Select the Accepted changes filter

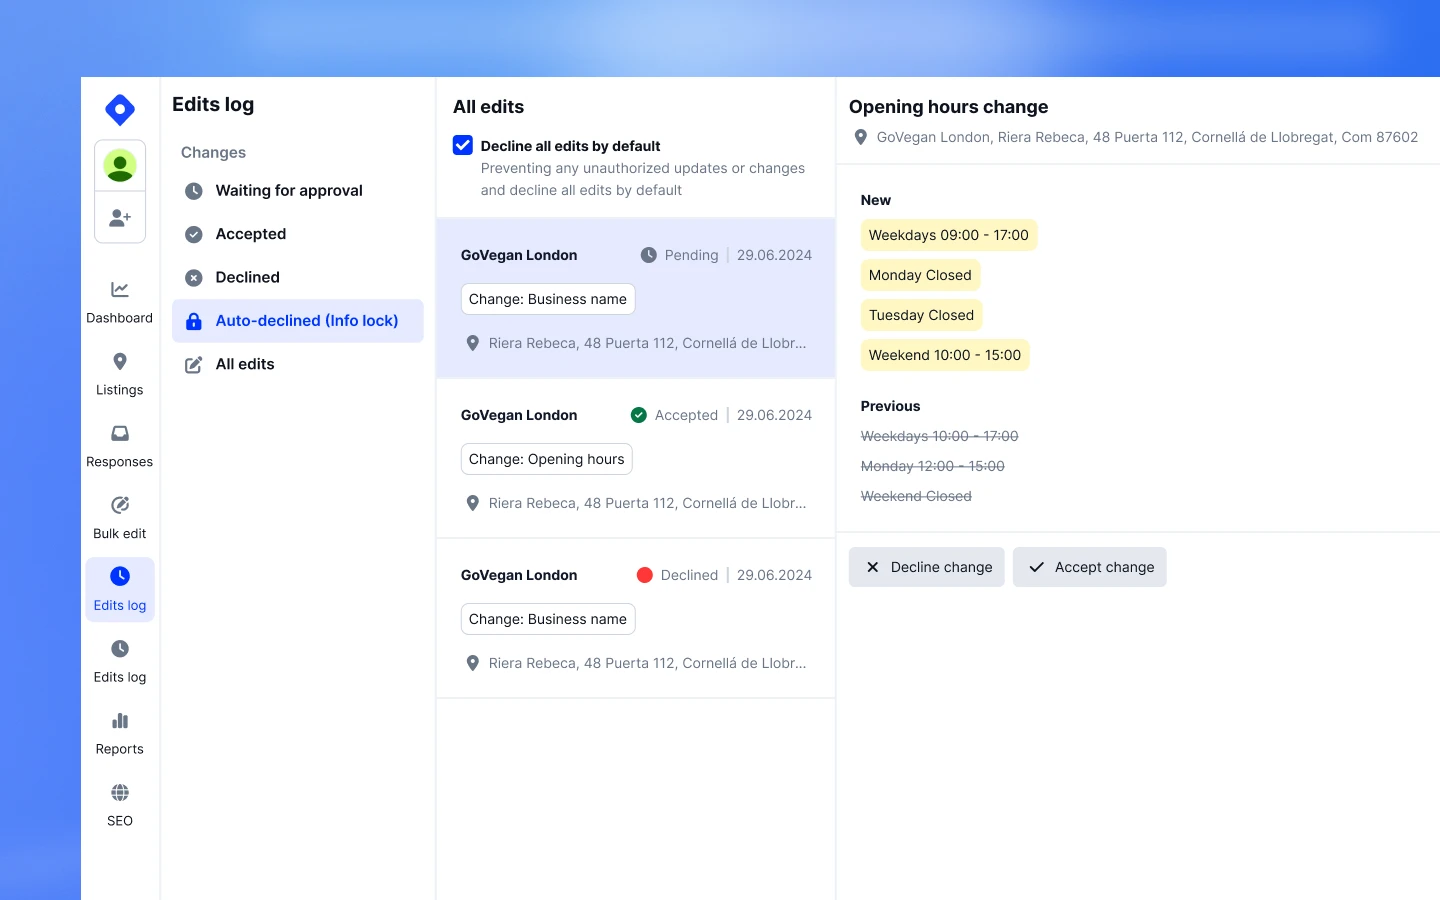[250, 233]
